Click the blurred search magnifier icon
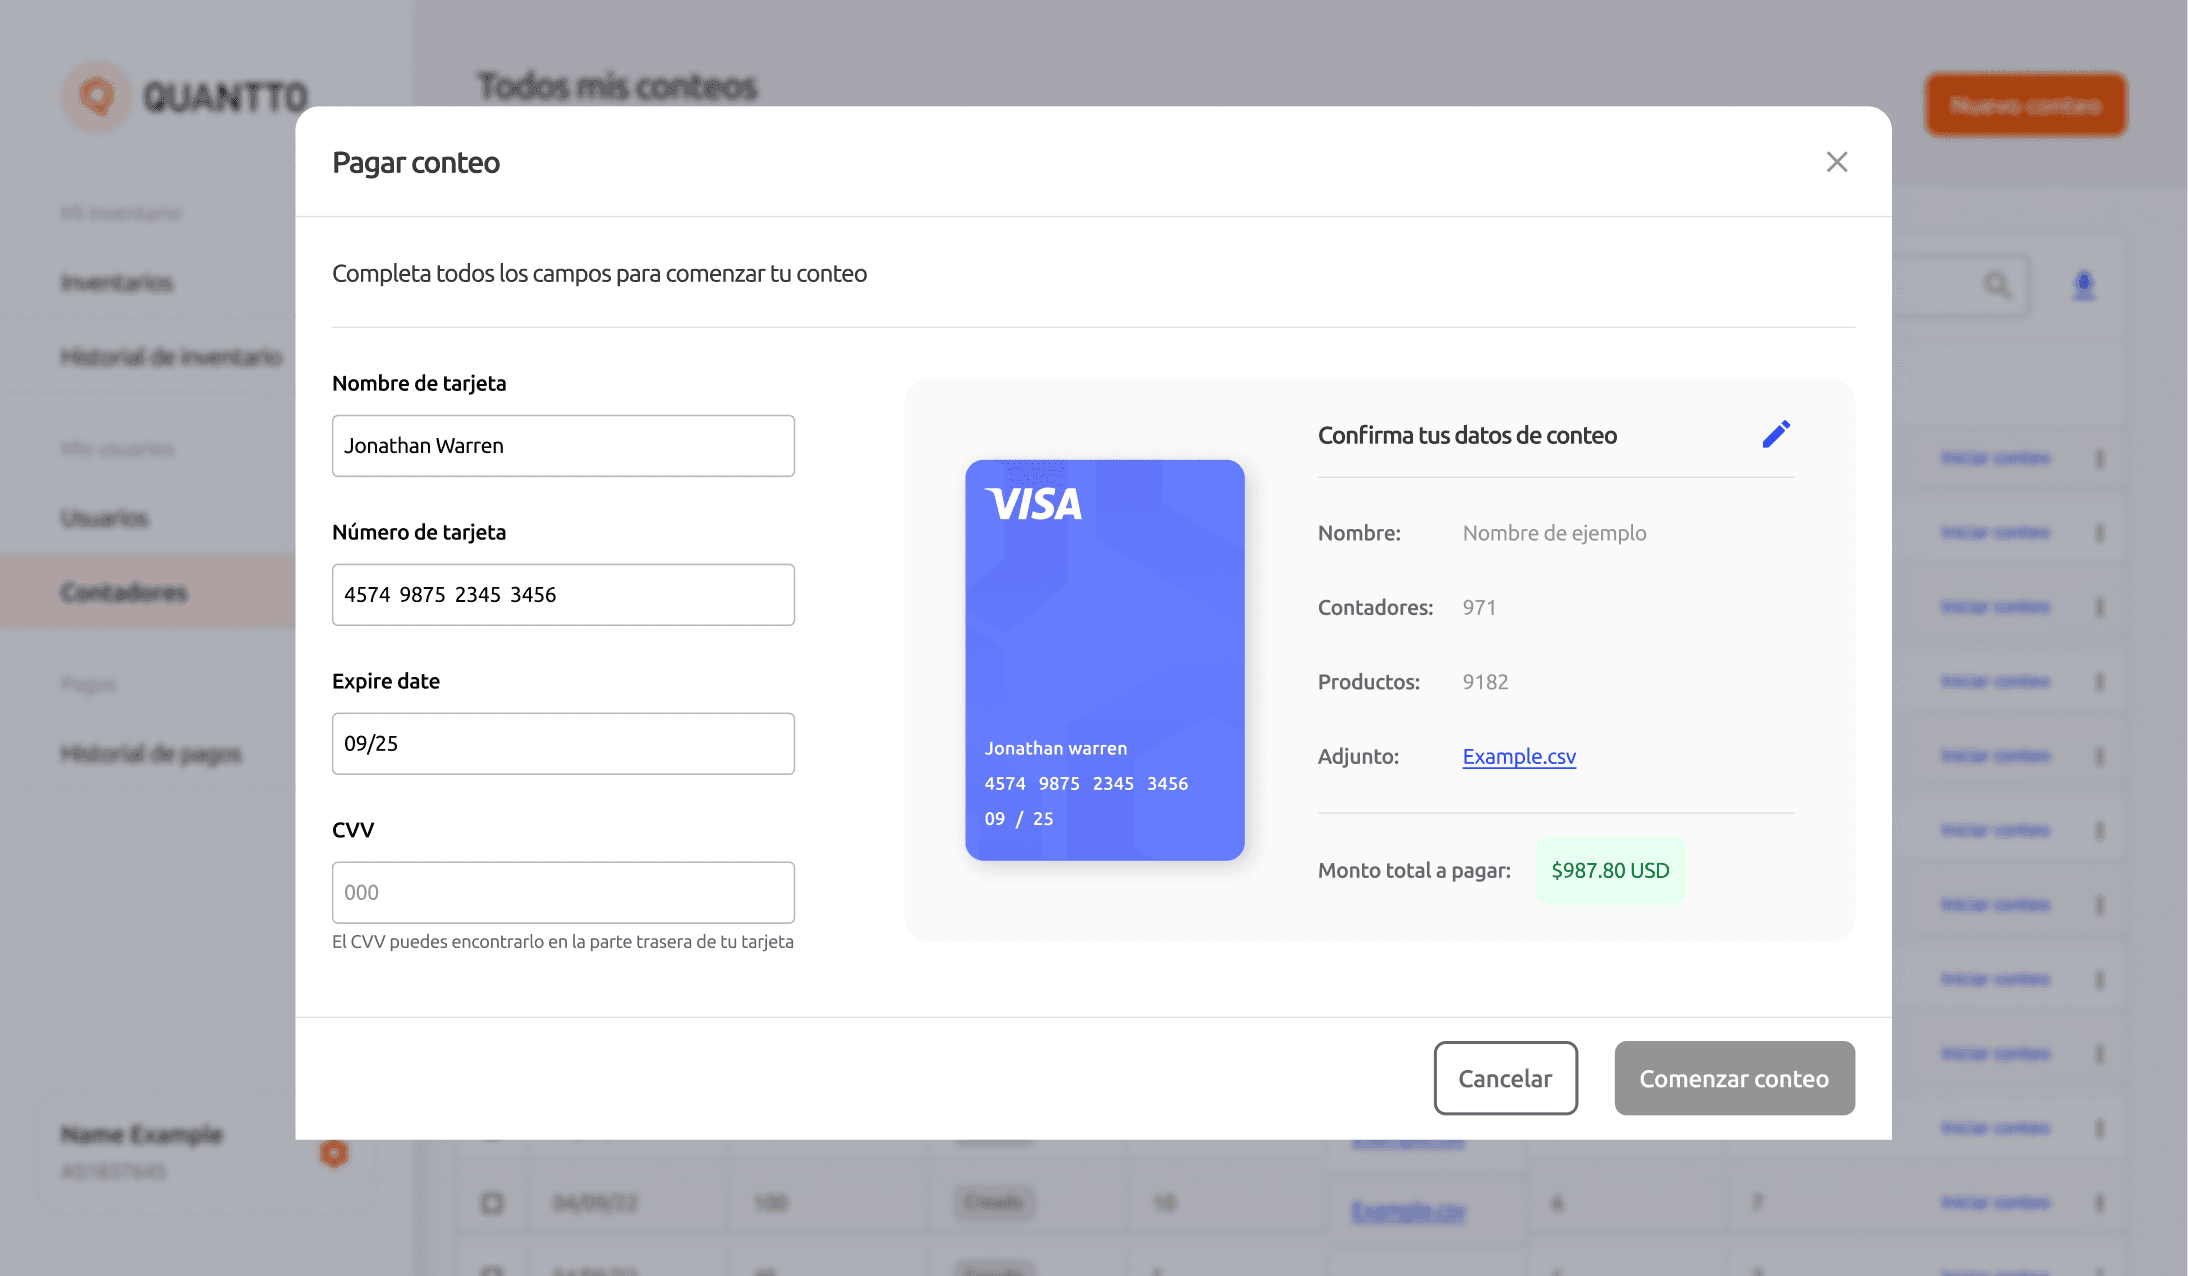Image resolution: width=2188 pixels, height=1276 pixels. pos(1996,286)
